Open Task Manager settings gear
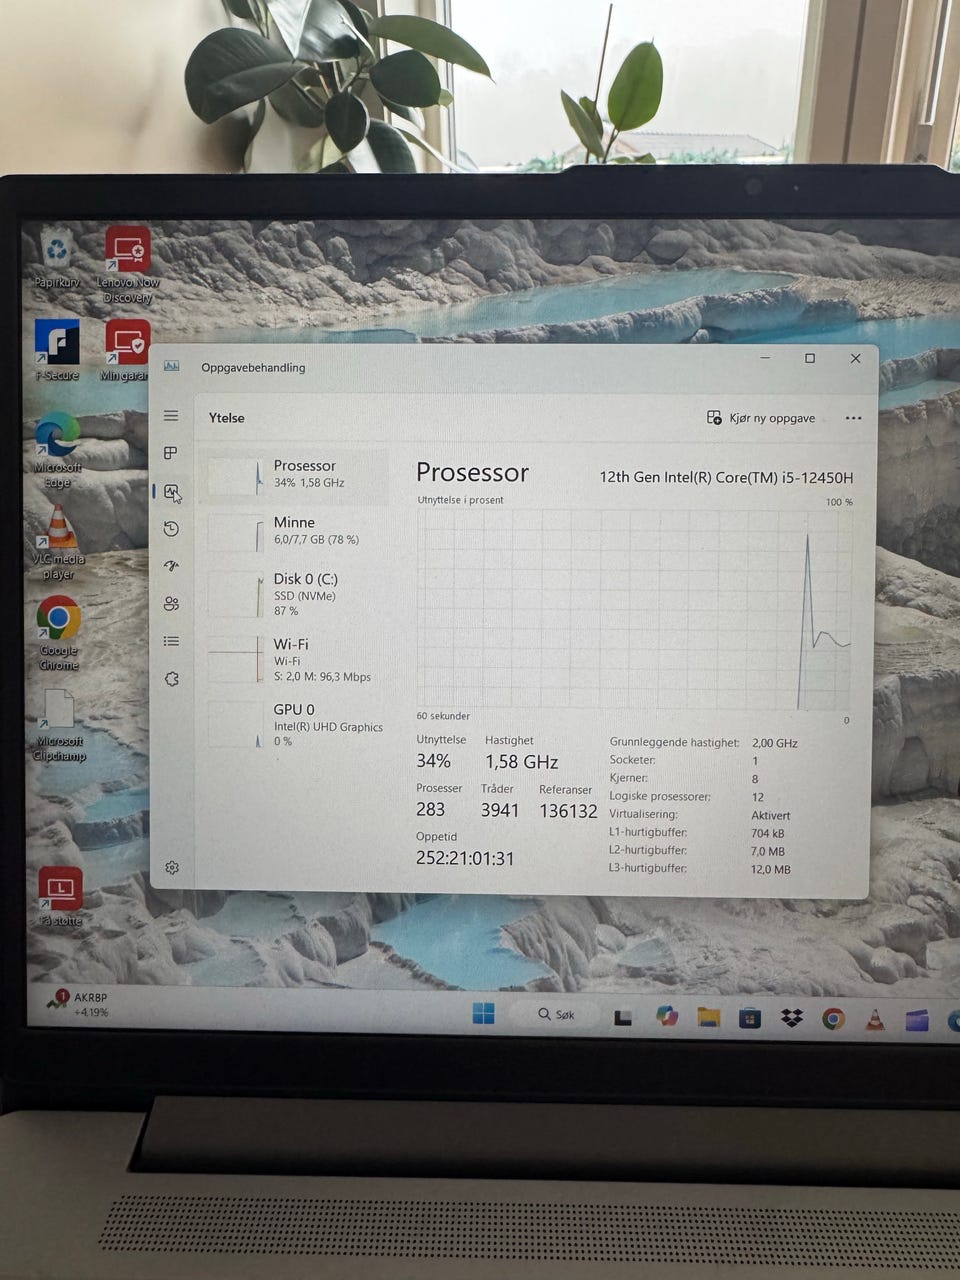This screenshot has width=960, height=1280. (171, 867)
